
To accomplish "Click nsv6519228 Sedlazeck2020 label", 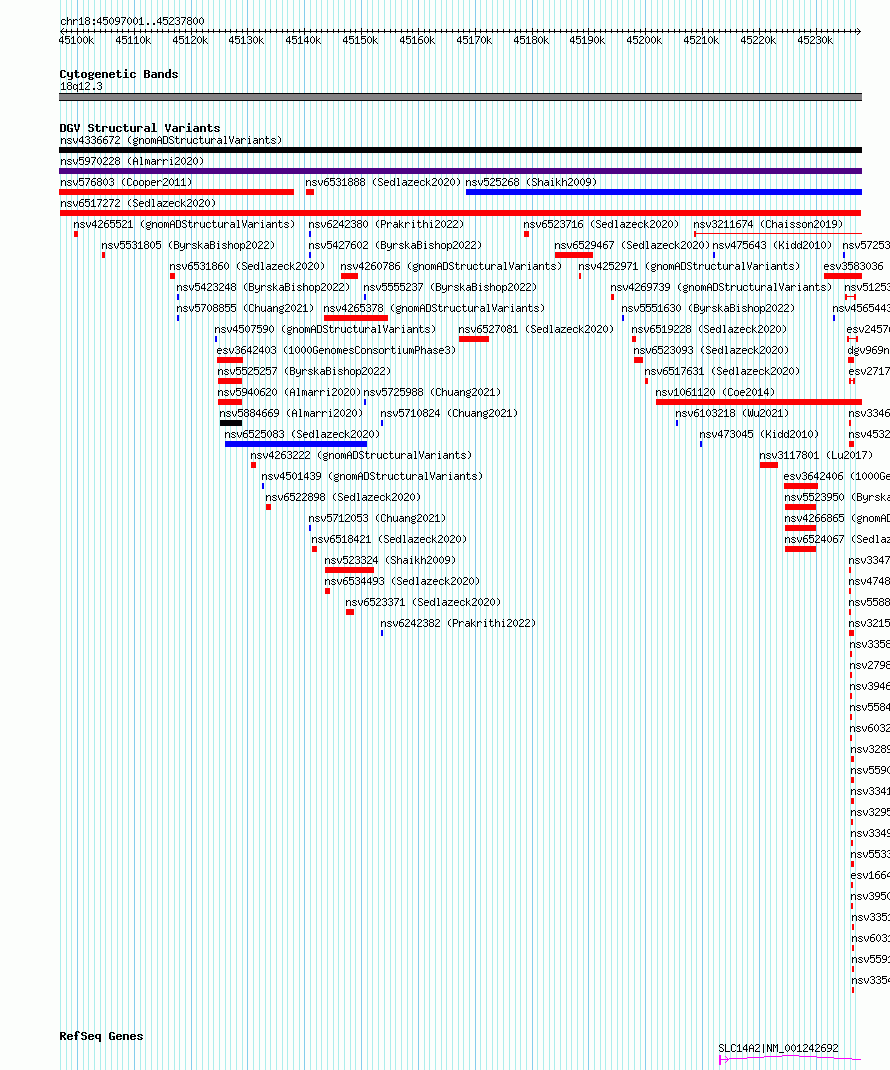I will [709, 330].
